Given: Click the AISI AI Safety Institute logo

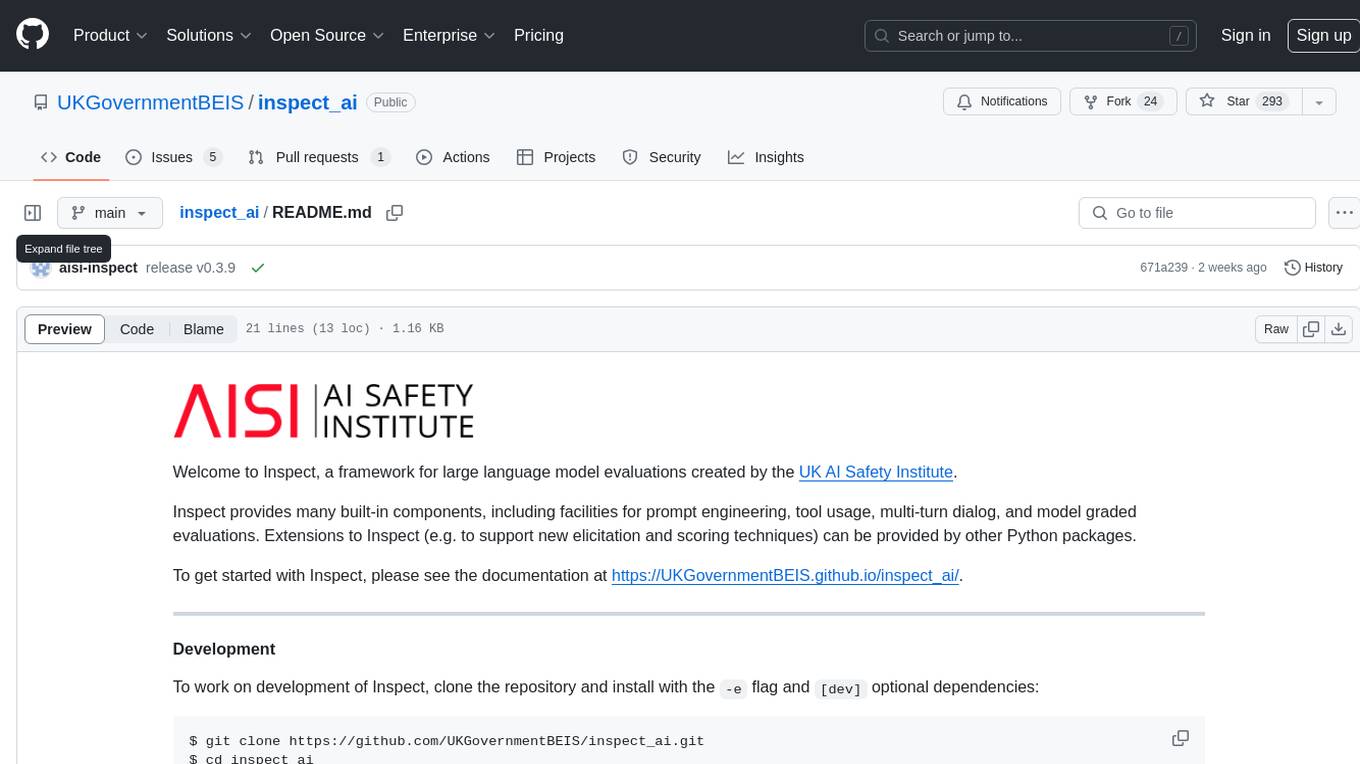Looking at the screenshot, I should pyautogui.click(x=323, y=411).
